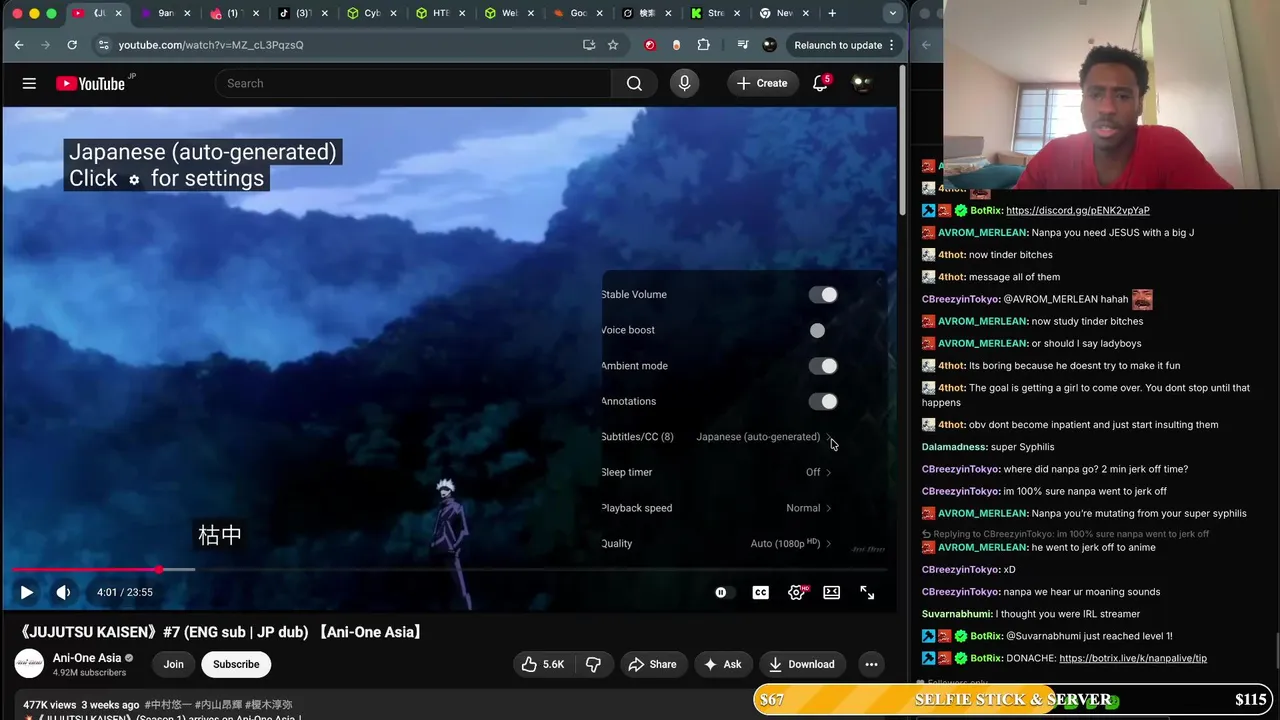Turn off Ambient mode toggle
Screen dimensions: 1280x720
[823, 366]
